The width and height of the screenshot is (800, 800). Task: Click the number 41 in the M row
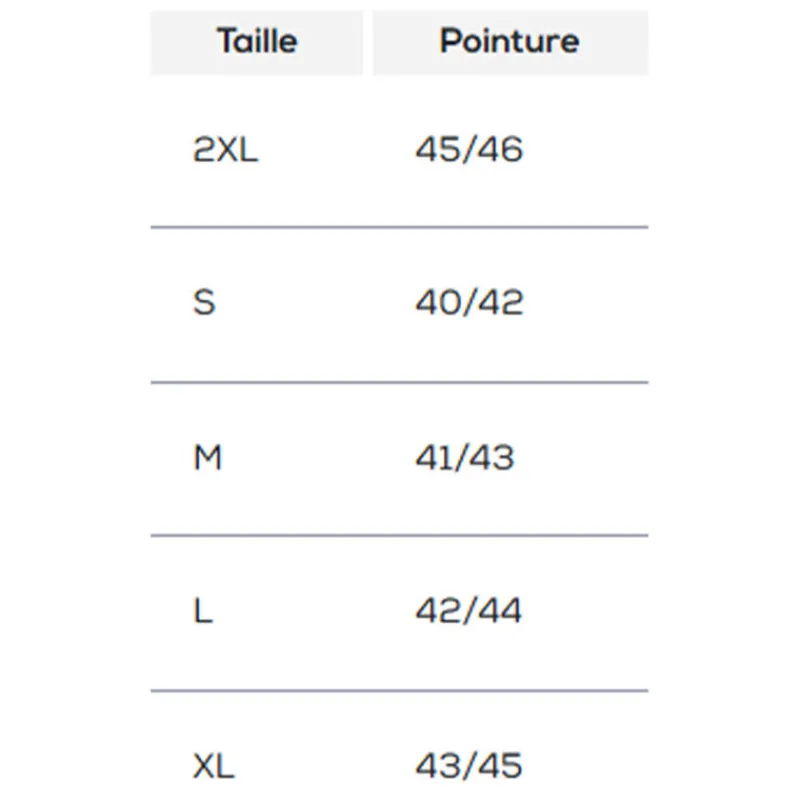coord(432,458)
